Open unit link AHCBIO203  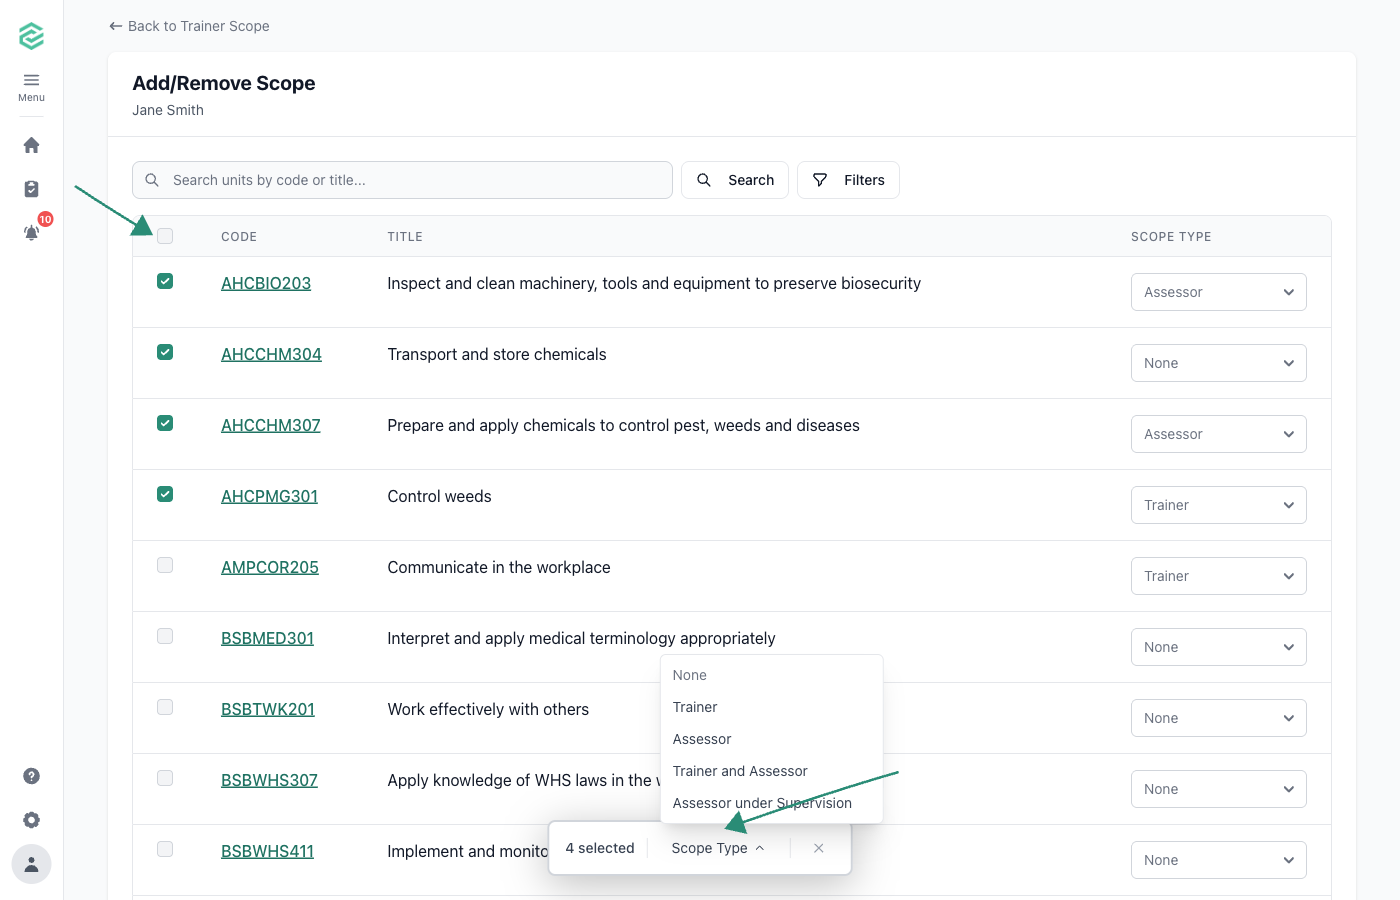point(266,283)
